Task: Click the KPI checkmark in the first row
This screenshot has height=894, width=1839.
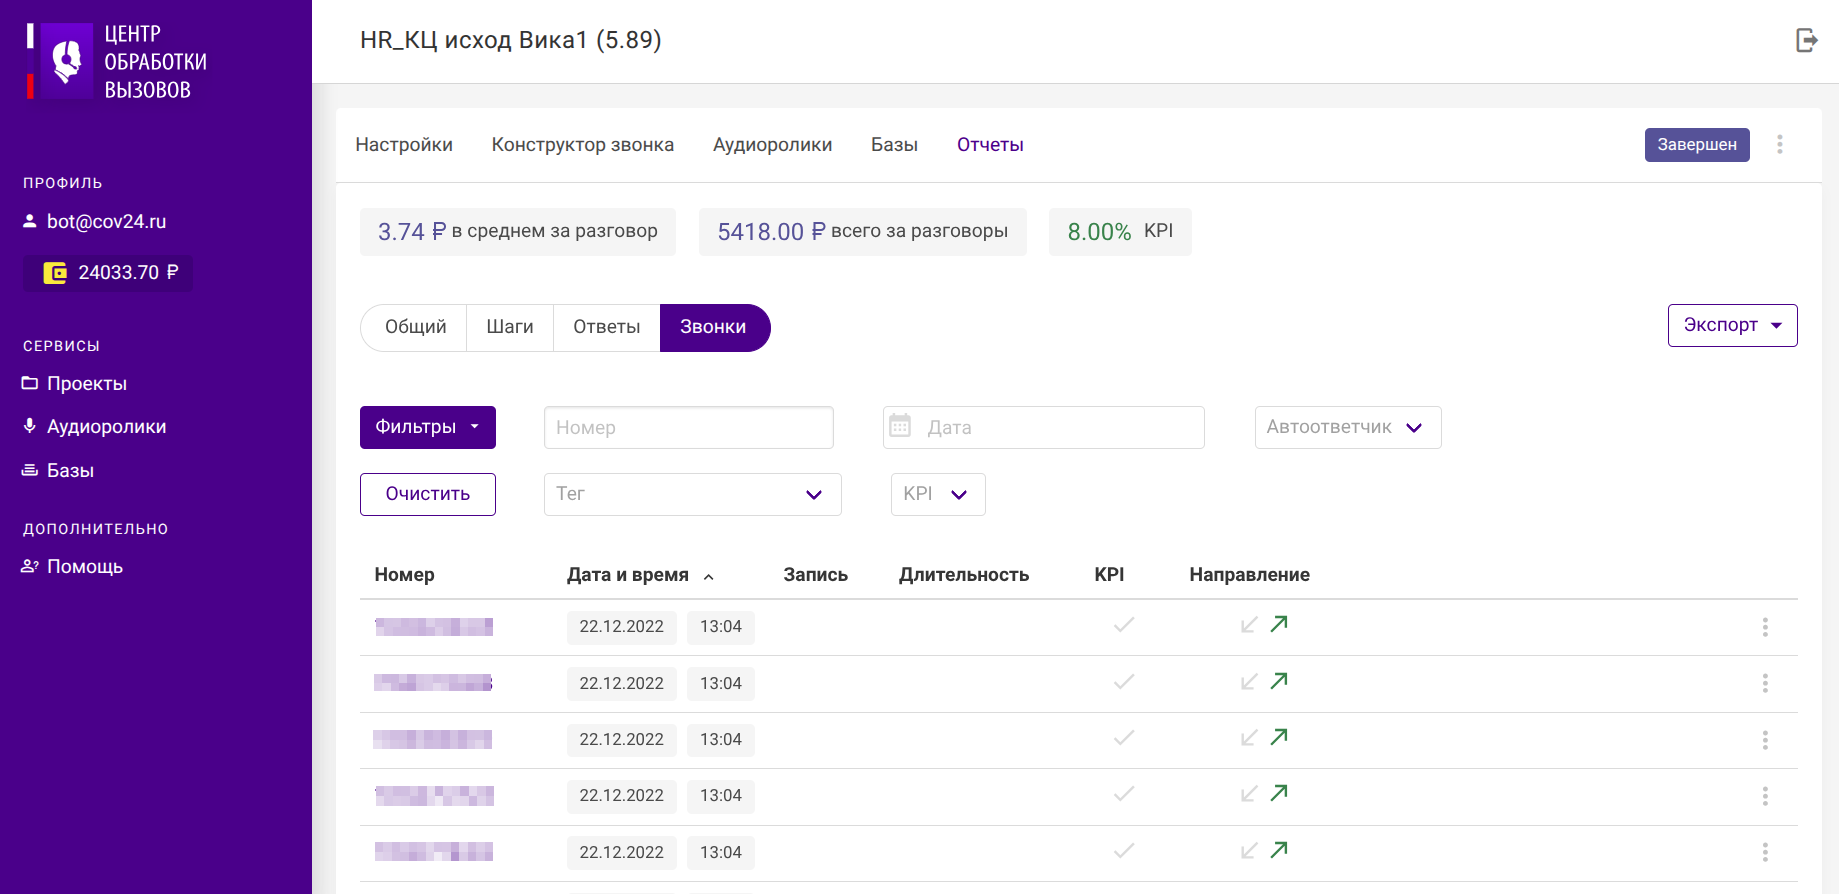Action: (1124, 625)
